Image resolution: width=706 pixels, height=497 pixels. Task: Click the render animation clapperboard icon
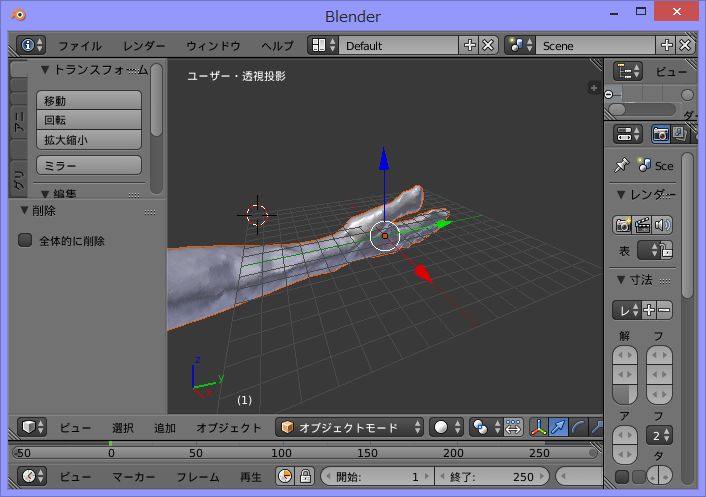point(642,225)
